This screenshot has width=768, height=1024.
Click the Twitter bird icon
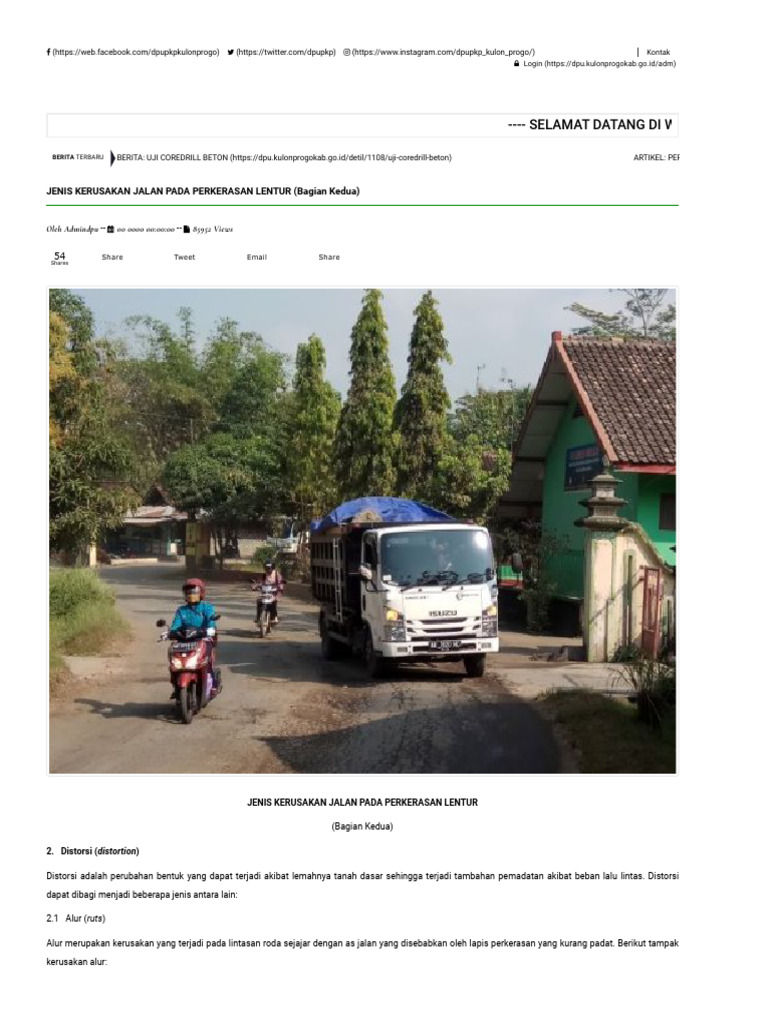(x=231, y=52)
